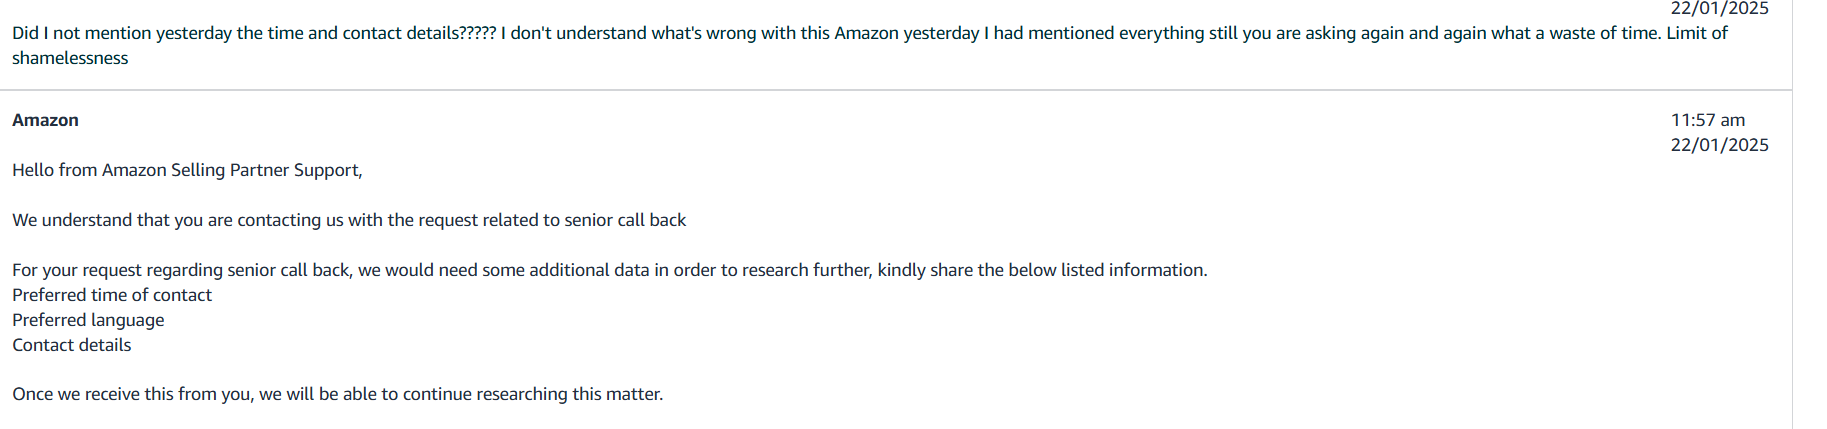Click the bold Amazon sender name
The height and width of the screenshot is (429, 1827).
(x=45, y=120)
